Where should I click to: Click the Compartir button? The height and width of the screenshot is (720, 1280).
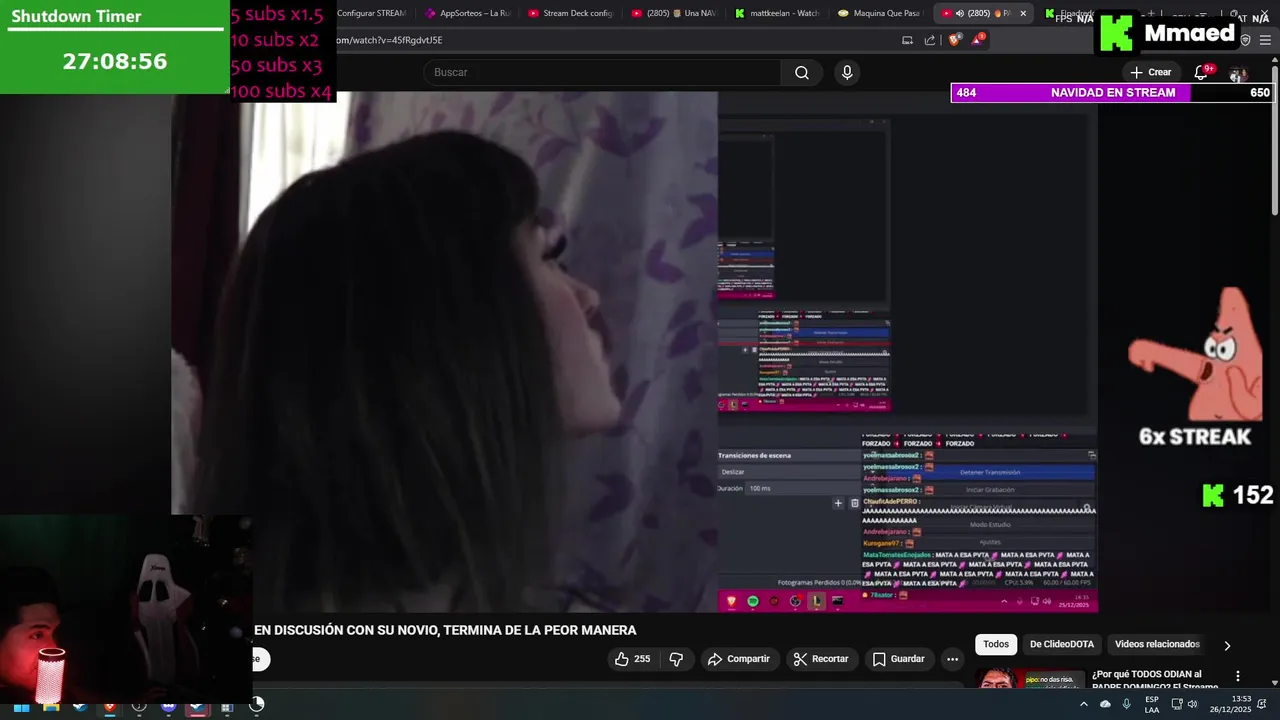click(739, 659)
